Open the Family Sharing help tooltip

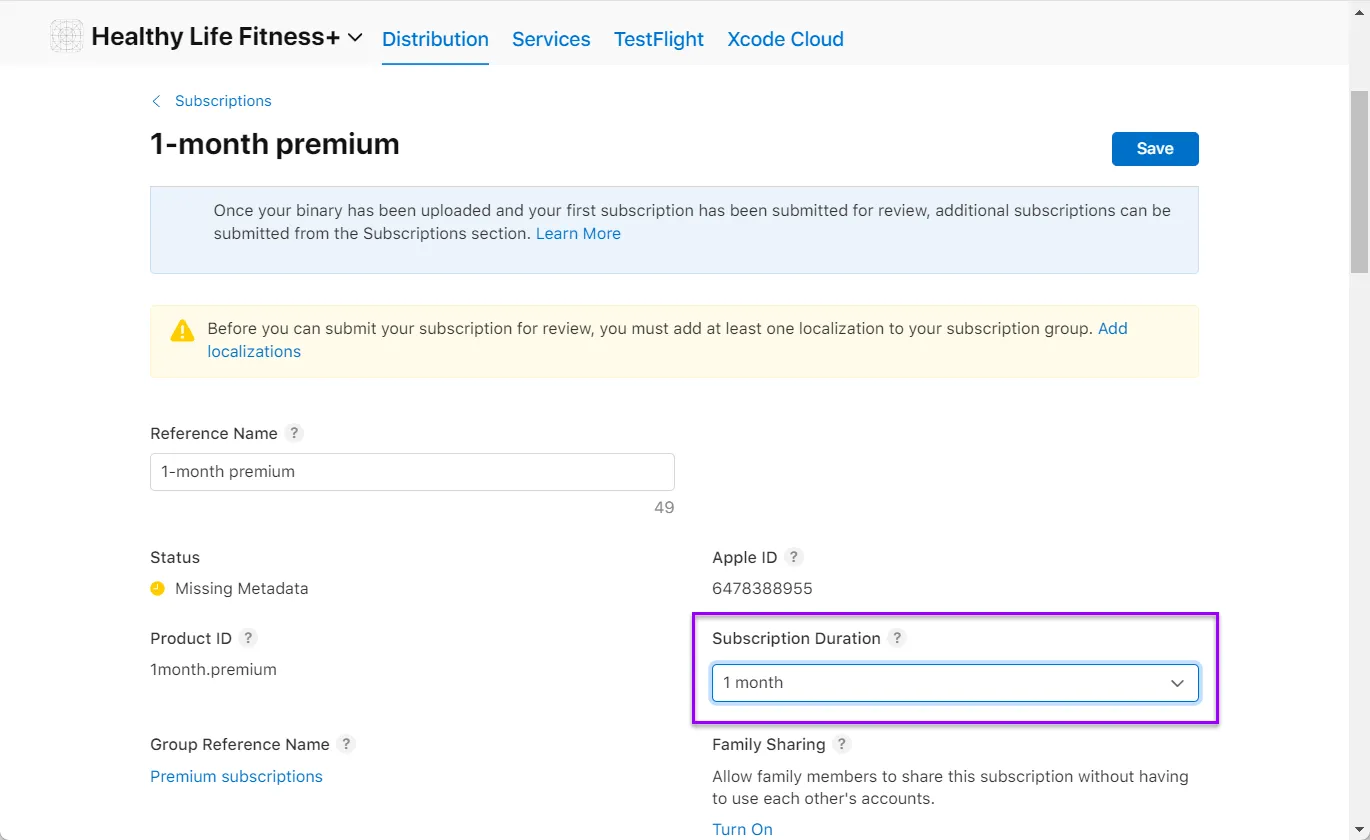tap(841, 744)
